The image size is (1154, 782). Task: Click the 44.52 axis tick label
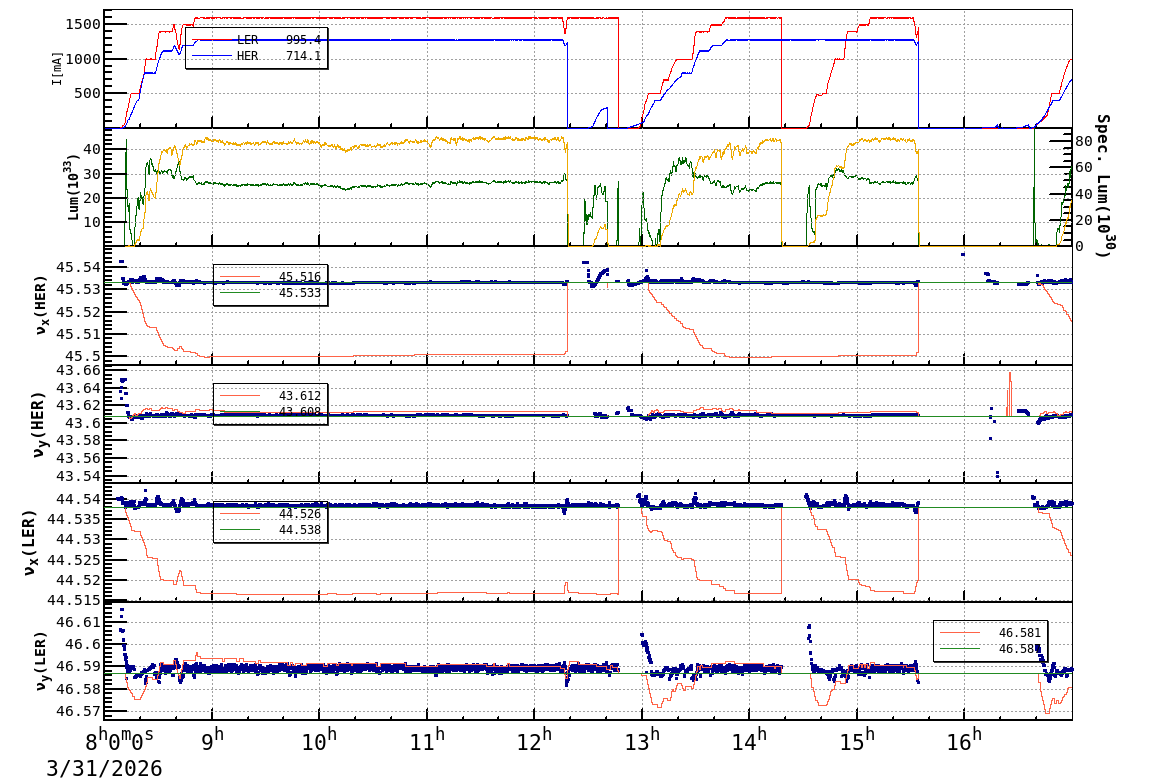(x=79, y=580)
